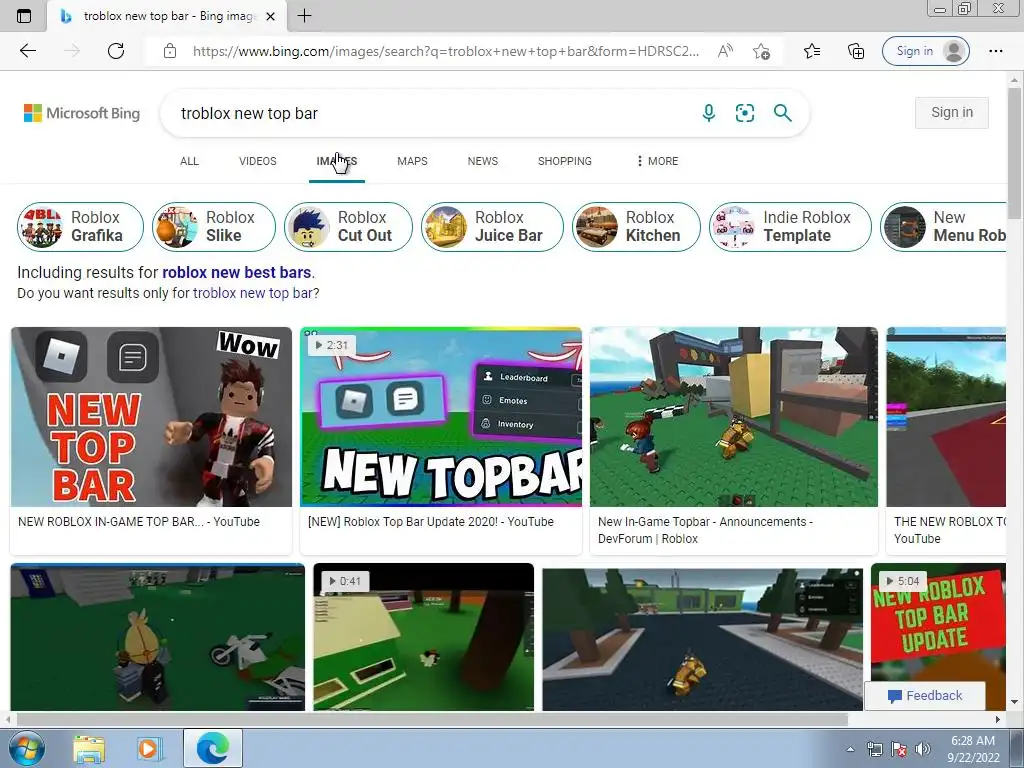Click the scrollbar down arrow
The image size is (1024, 768).
coord(1014,702)
